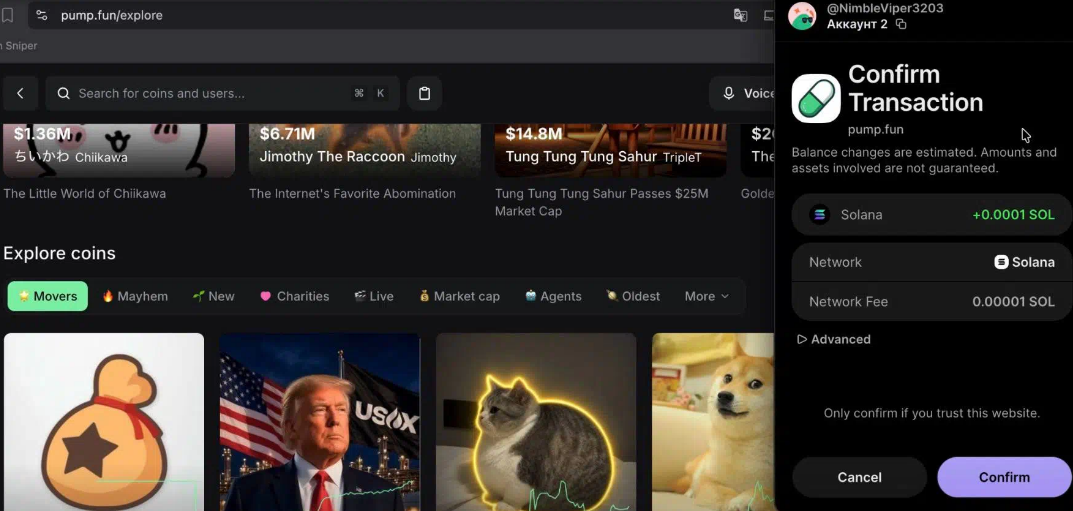The height and width of the screenshot is (511, 1073).
Task: Copy the wallet account address icon
Action: pyautogui.click(x=901, y=24)
